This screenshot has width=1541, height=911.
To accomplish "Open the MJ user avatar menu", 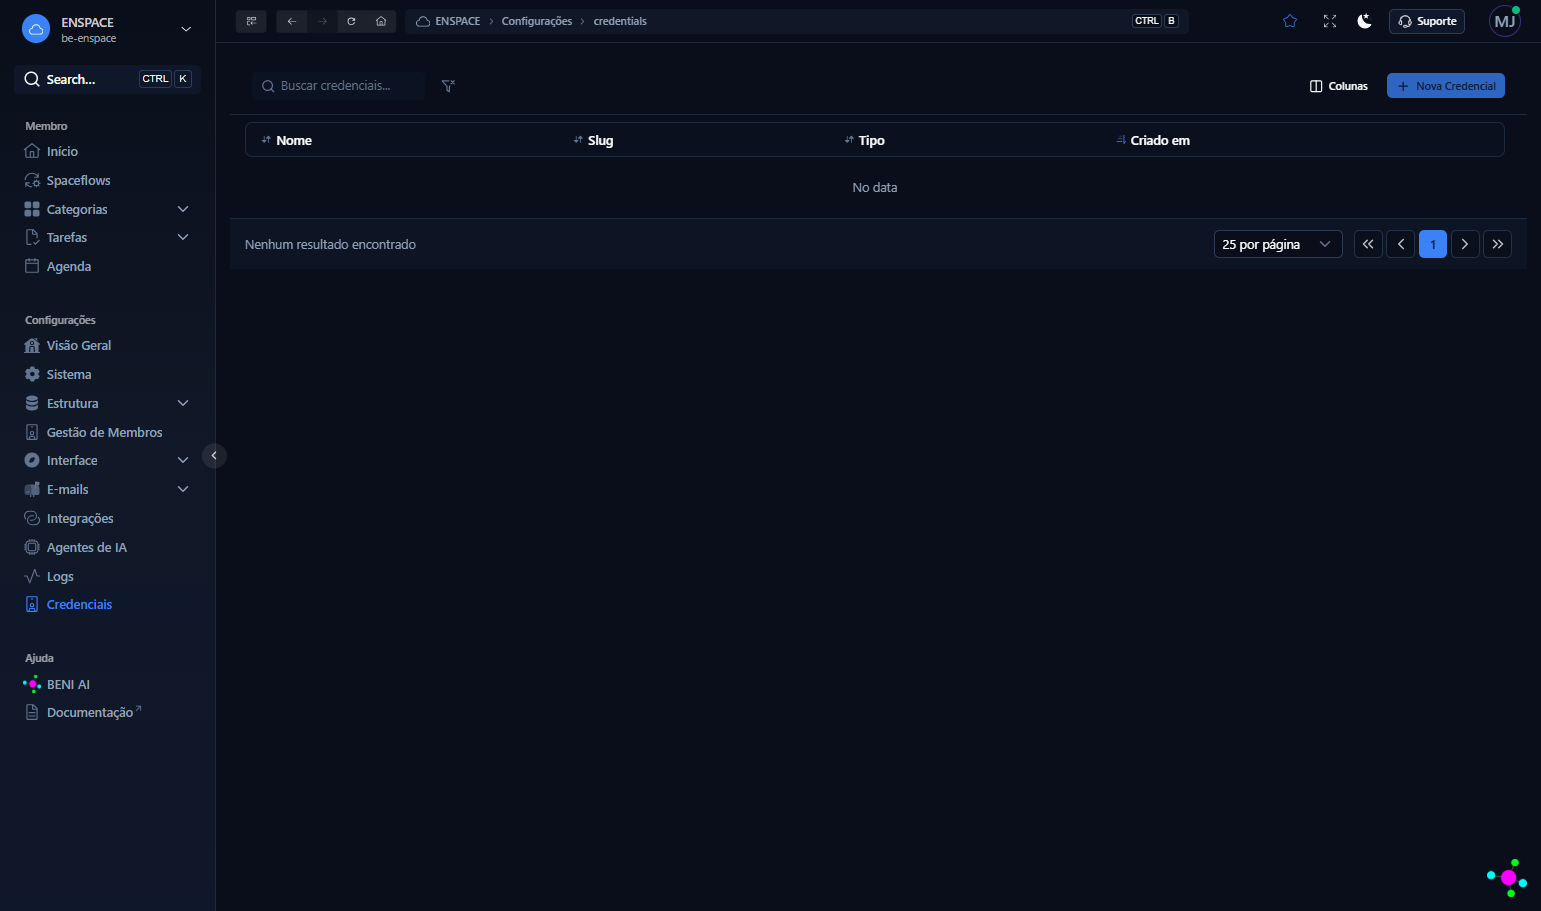I will pyautogui.click(x=1504, y=21).
